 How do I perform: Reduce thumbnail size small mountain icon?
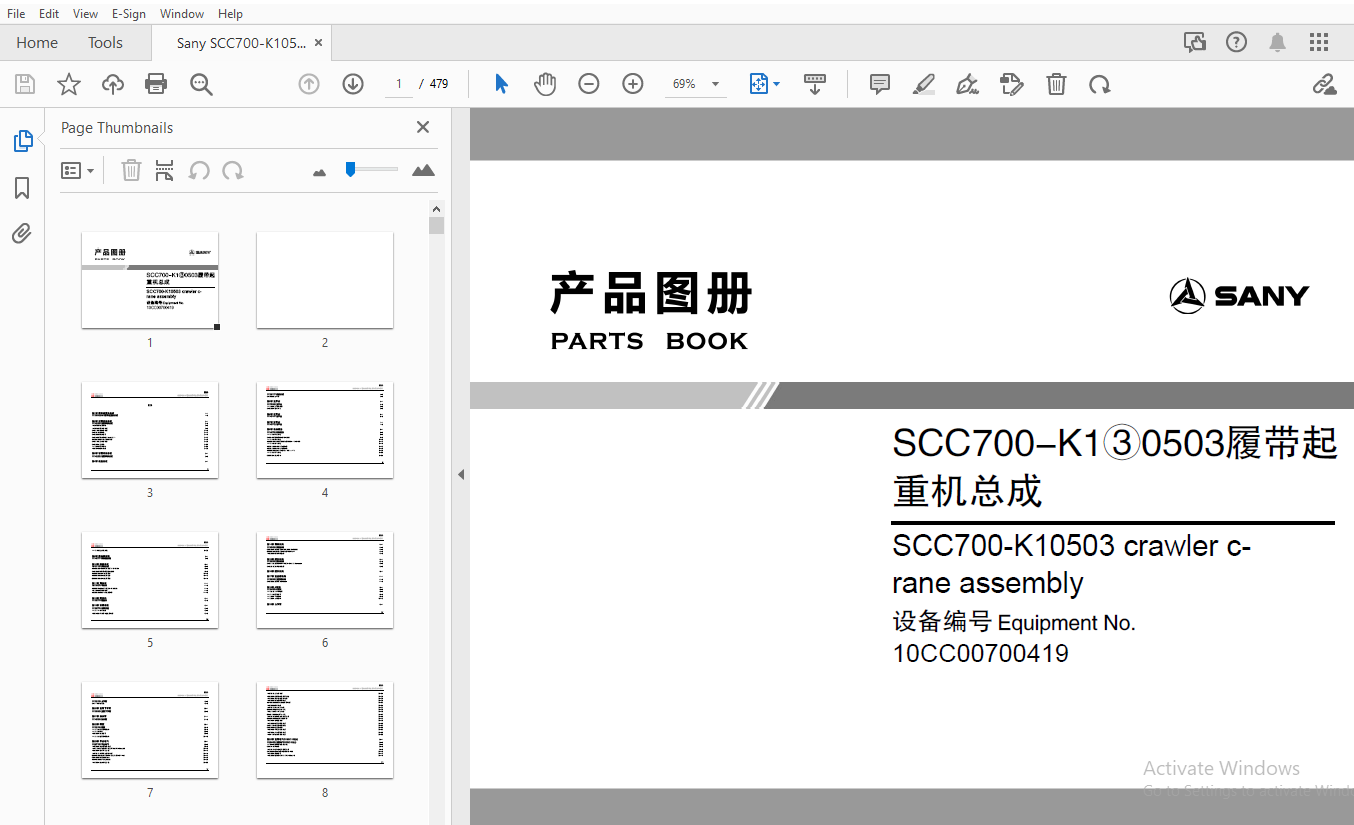point(320,172)
